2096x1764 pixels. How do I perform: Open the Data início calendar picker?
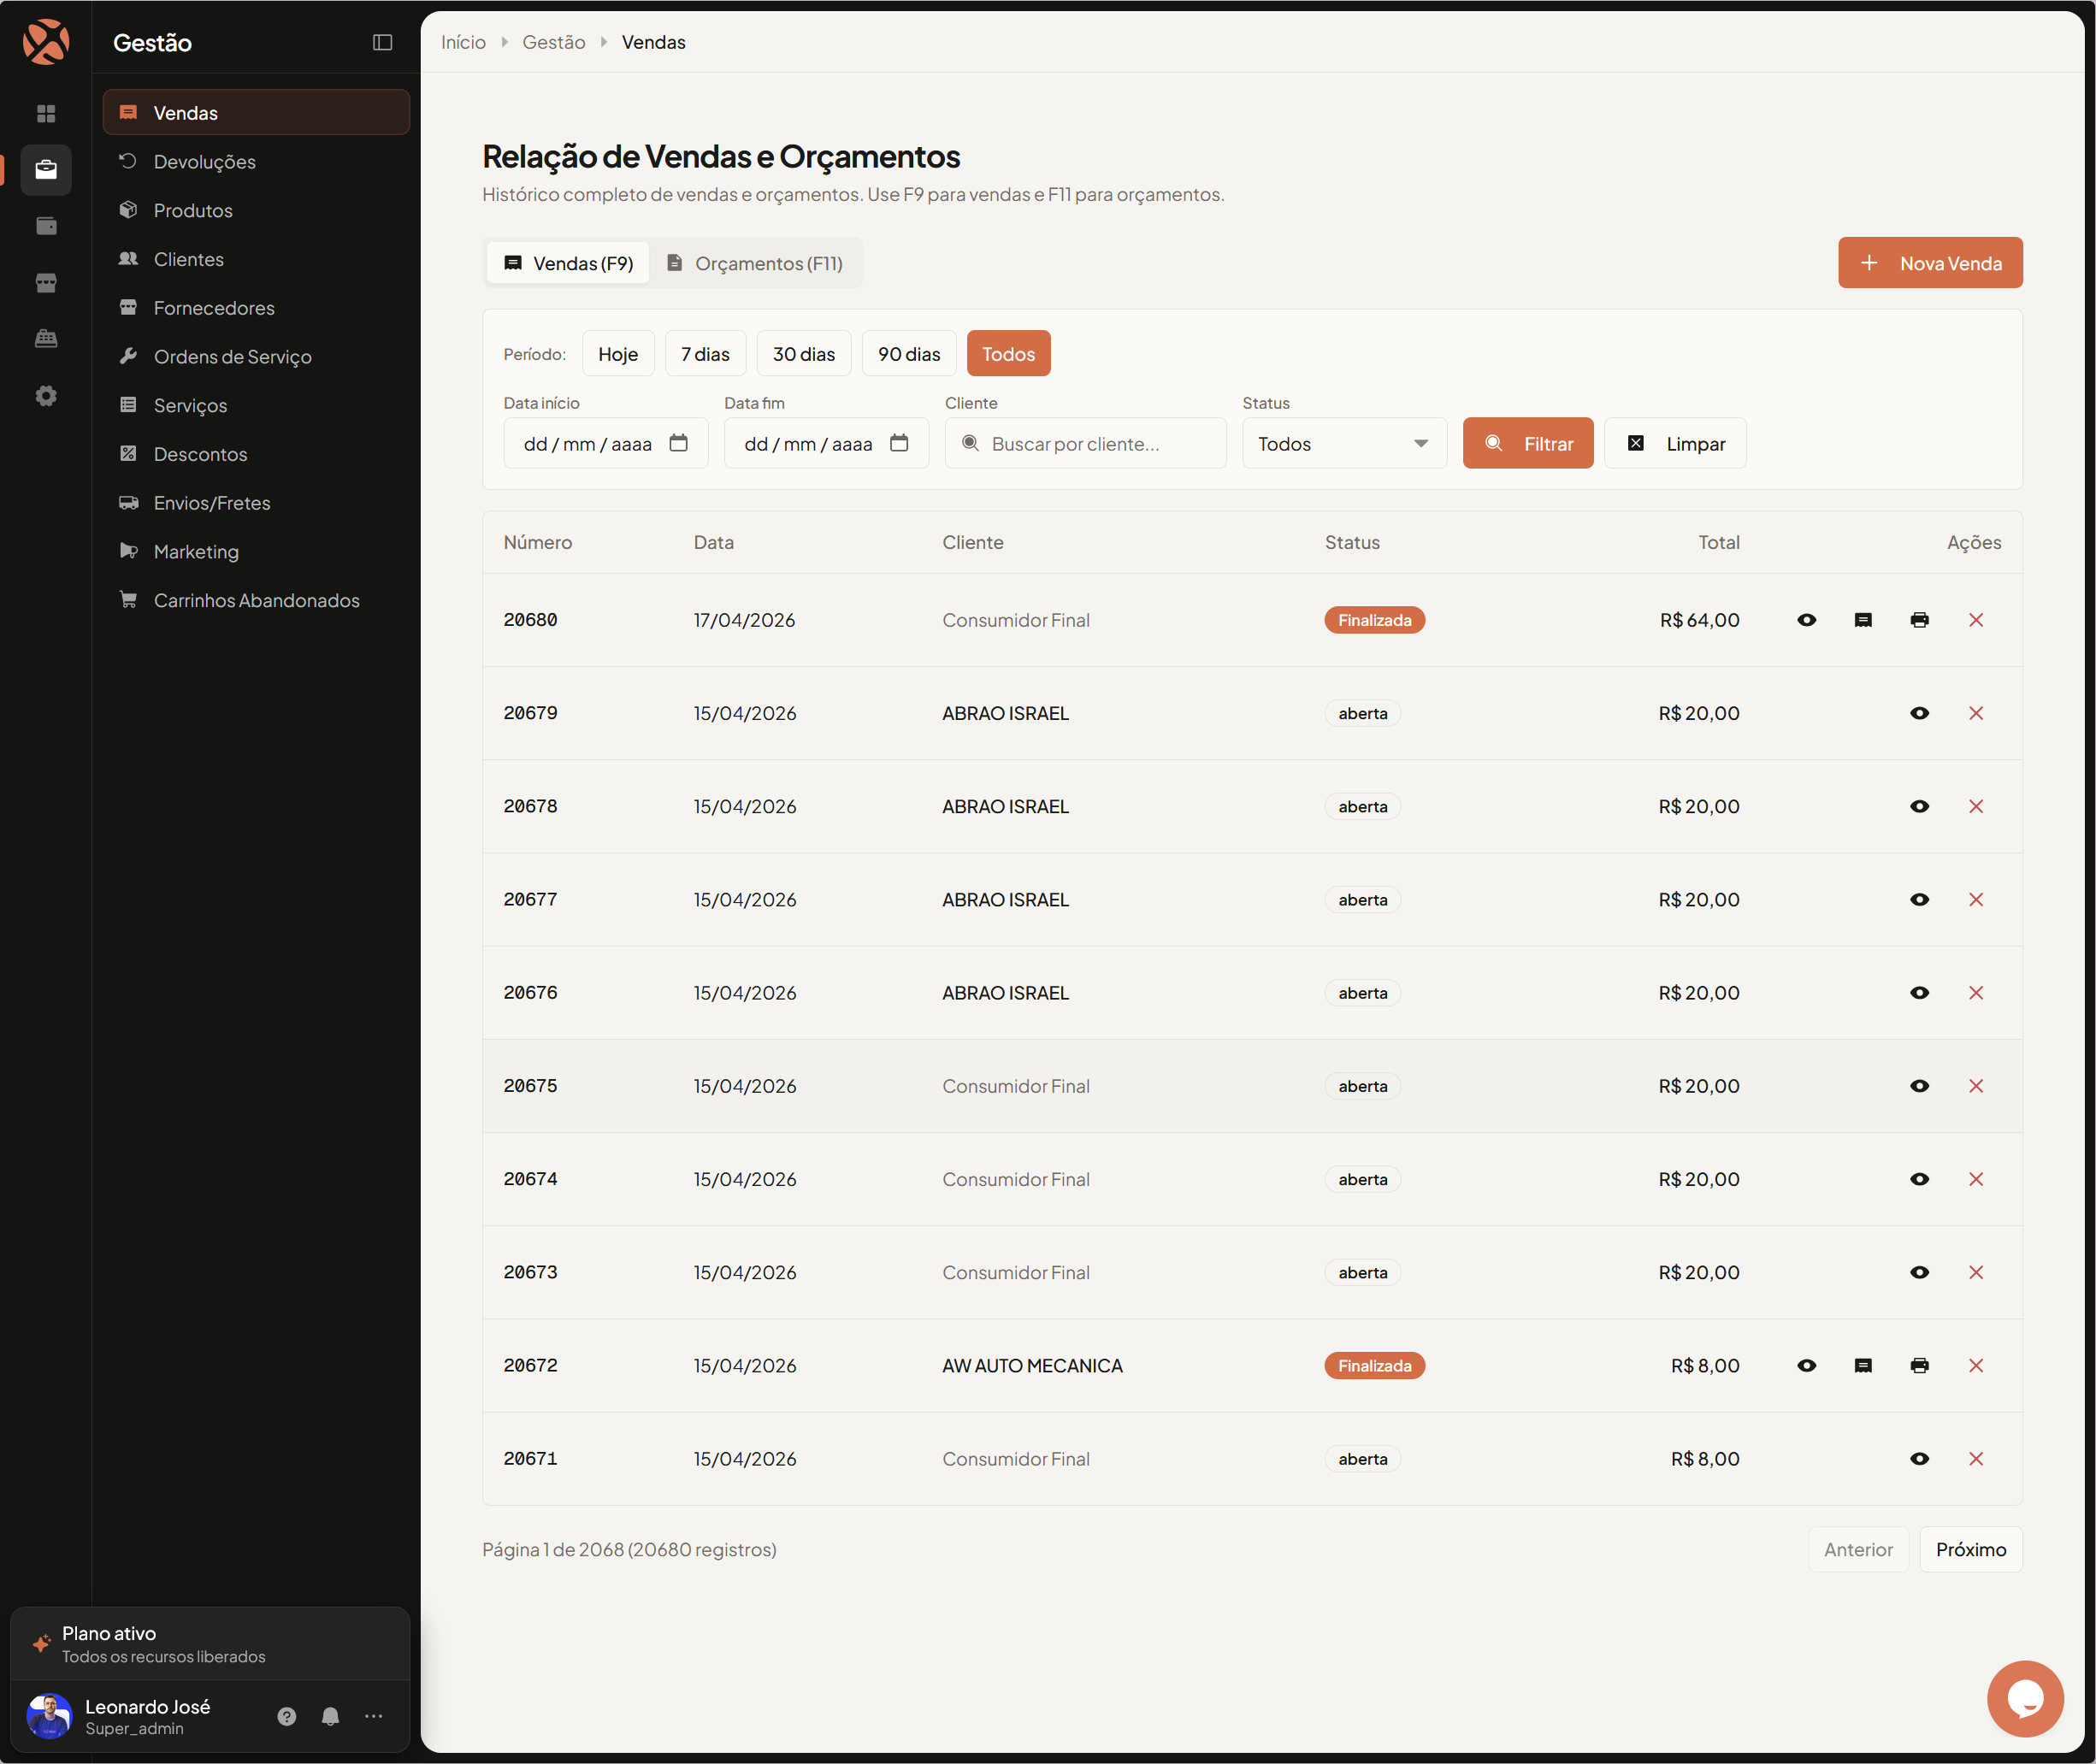coord(678,443)
